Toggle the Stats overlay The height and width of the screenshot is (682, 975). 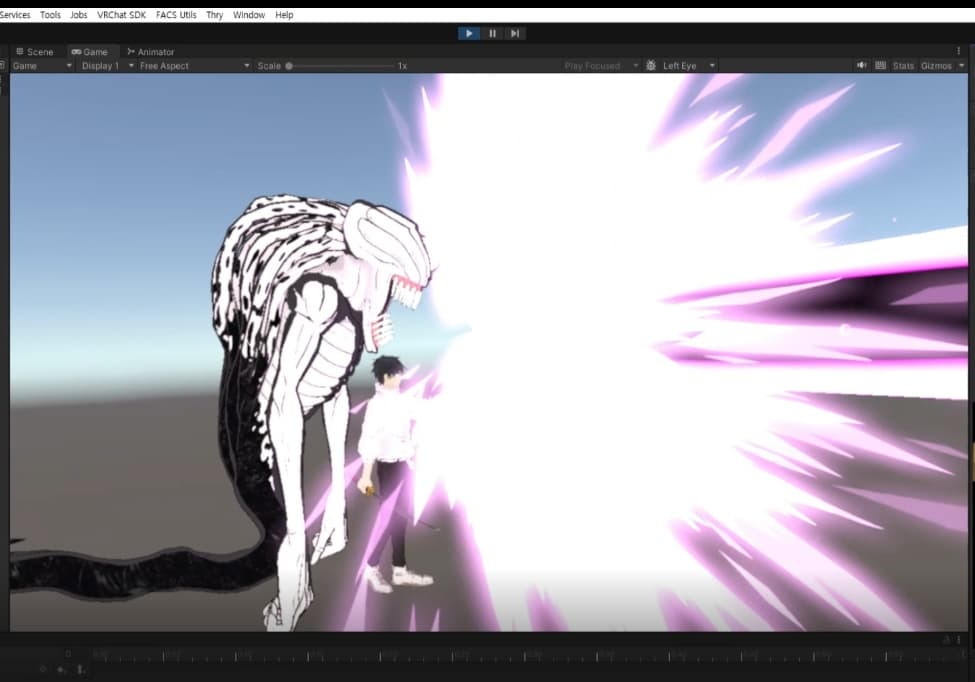(903, 66)
